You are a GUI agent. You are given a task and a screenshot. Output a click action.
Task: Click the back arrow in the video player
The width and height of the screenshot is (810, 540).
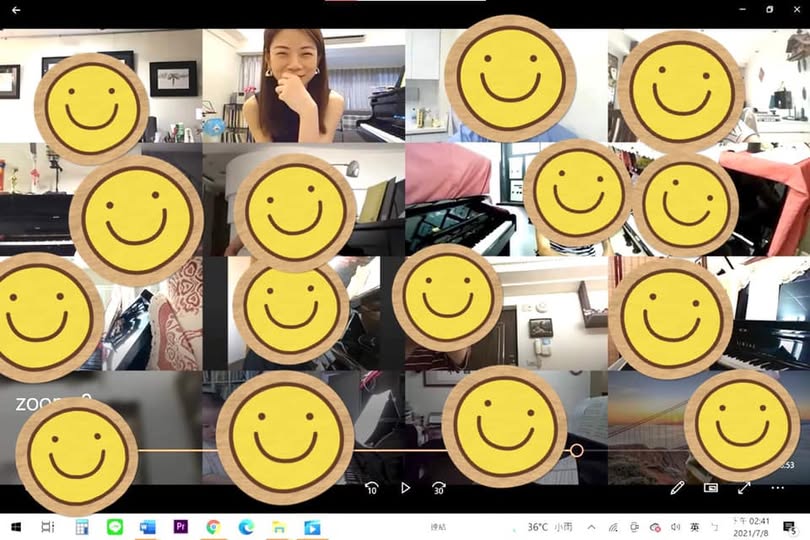15,10
